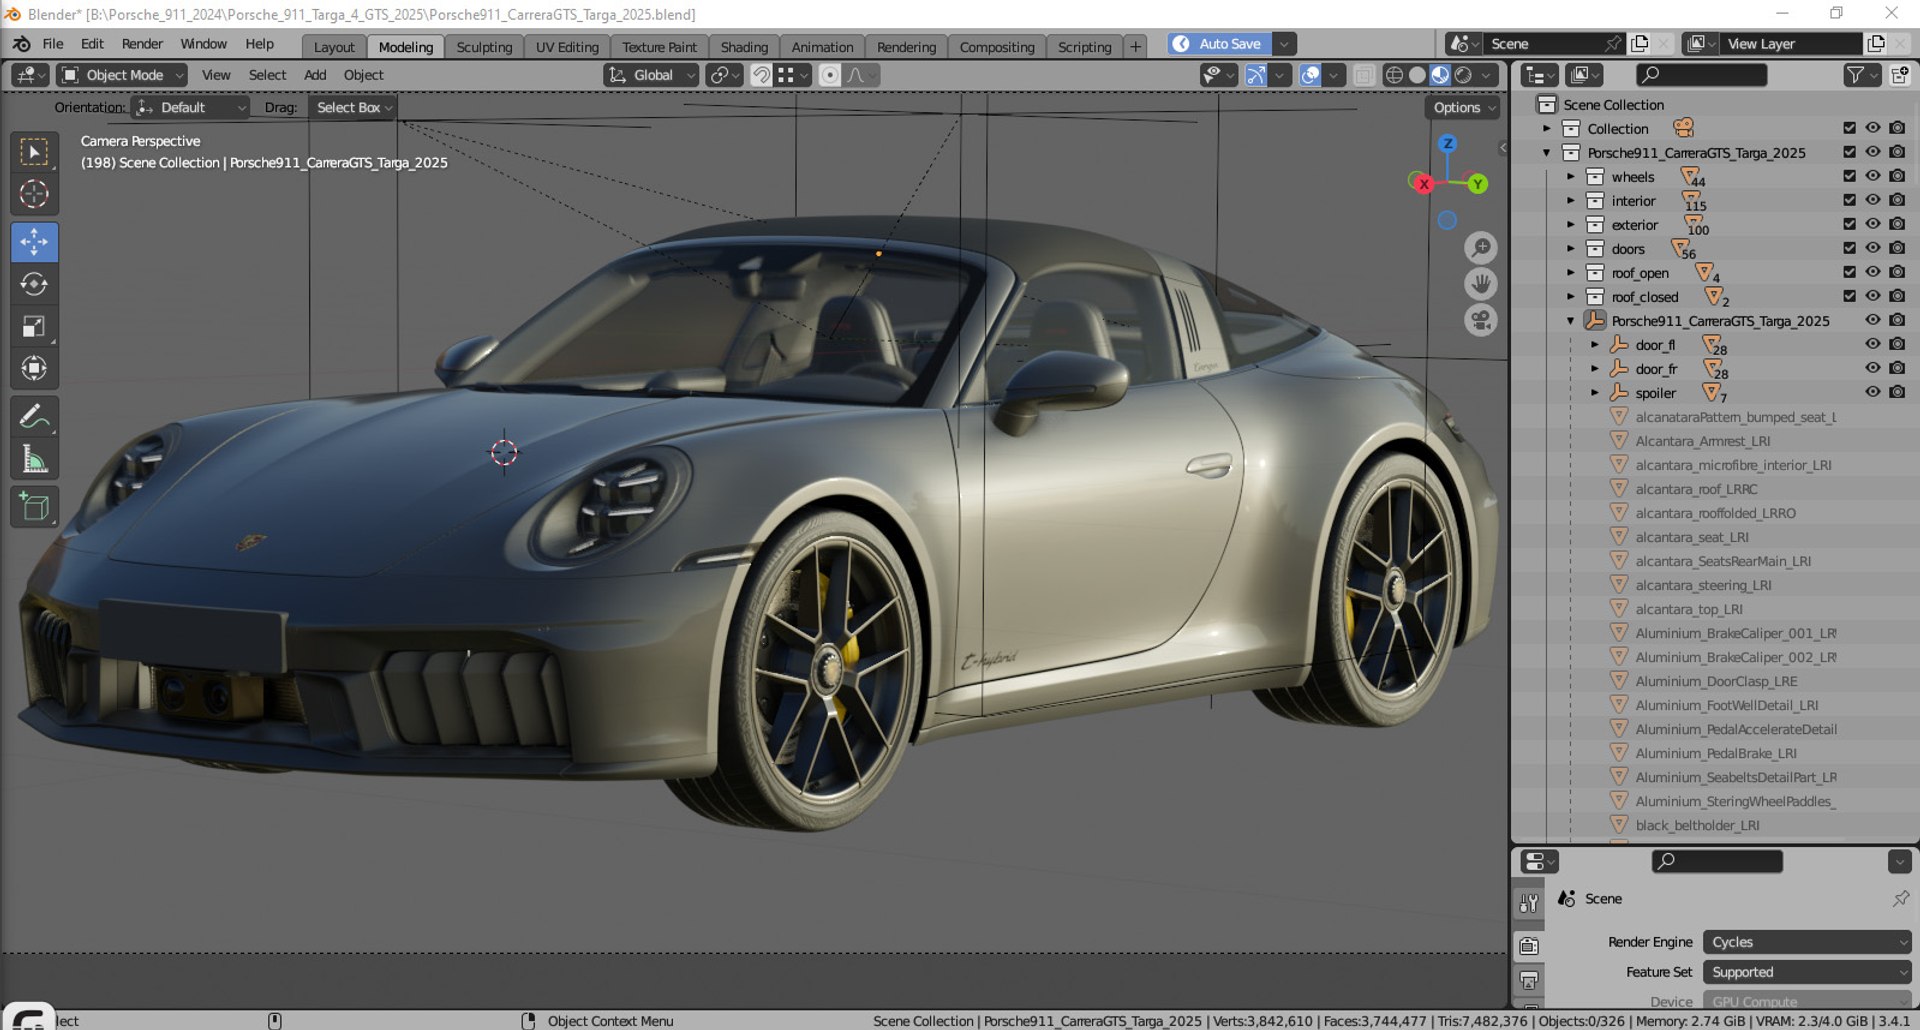Switch to material preview shading
The width and height of the screenshot is (1920, 1030).
[1440, 75]
